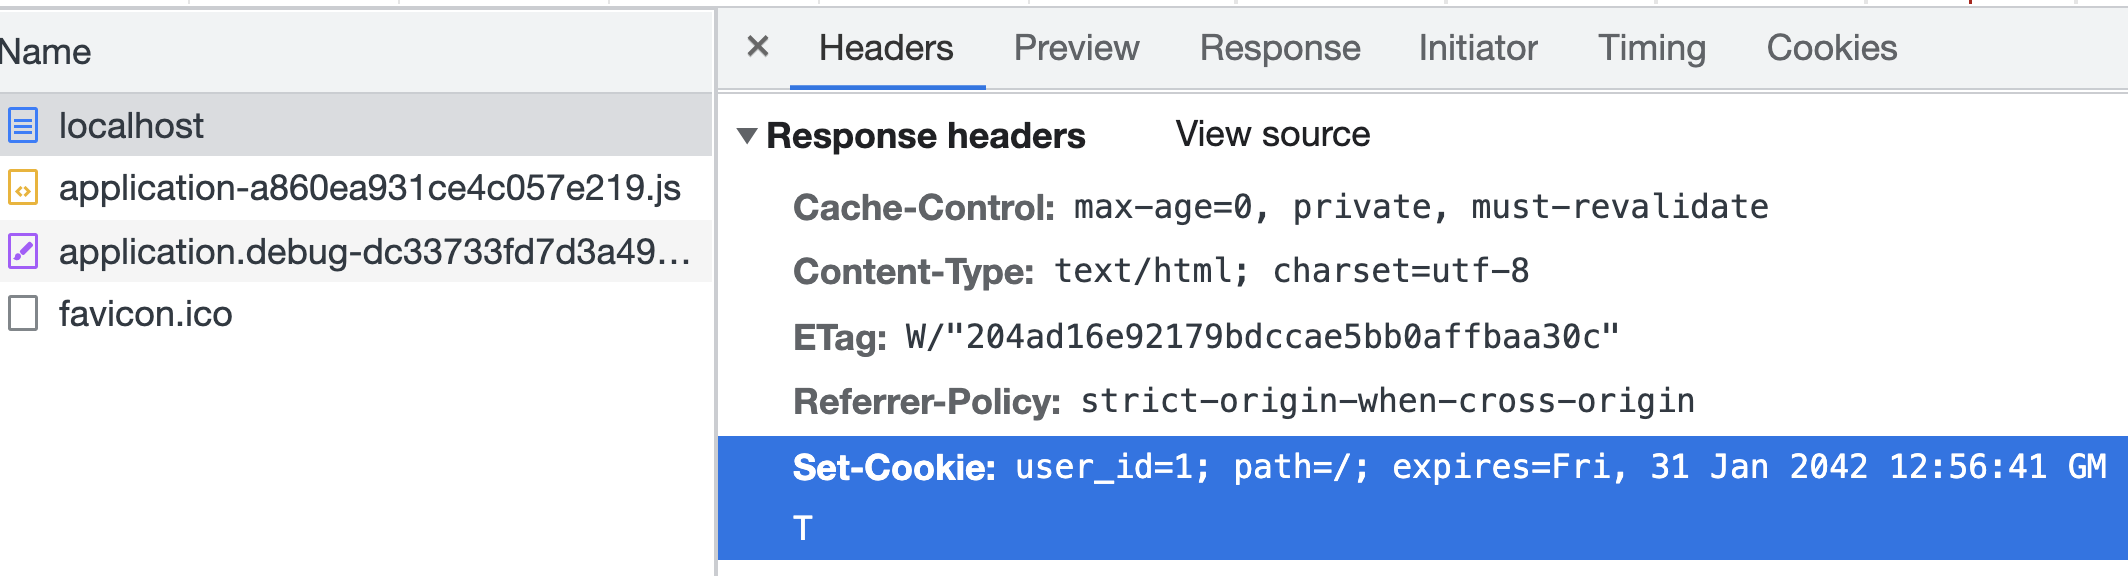The width and height of the screenshot is (2128, 576).
Task: Open the Timing tab
Action: [x=1651, y=48]
